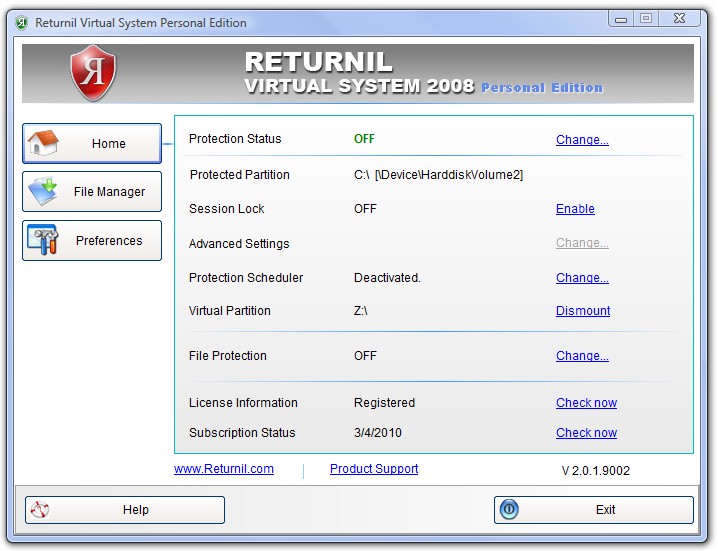
Task: Click the Exit button
Action: [x=593, y=510]
